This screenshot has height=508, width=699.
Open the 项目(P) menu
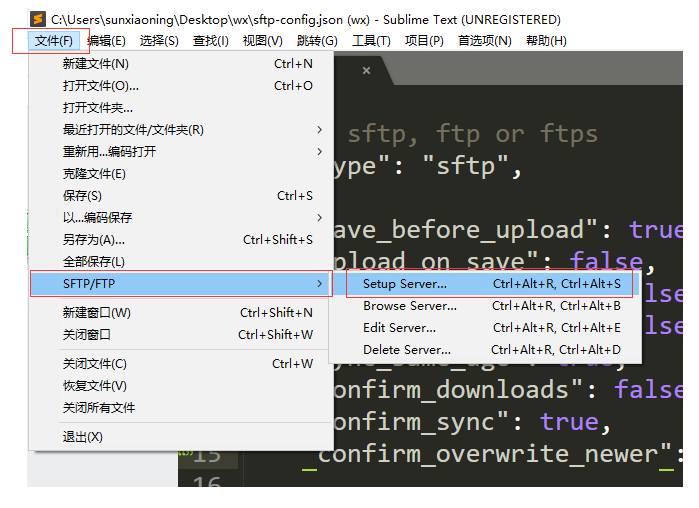tap(424, 41)
